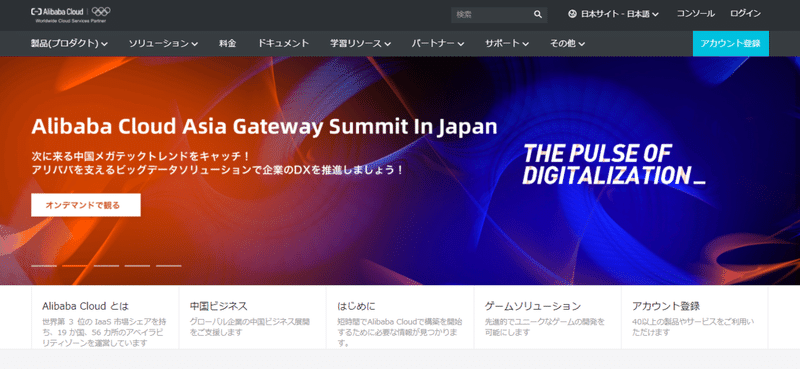Click the globe region icon

tap(572, 14)
